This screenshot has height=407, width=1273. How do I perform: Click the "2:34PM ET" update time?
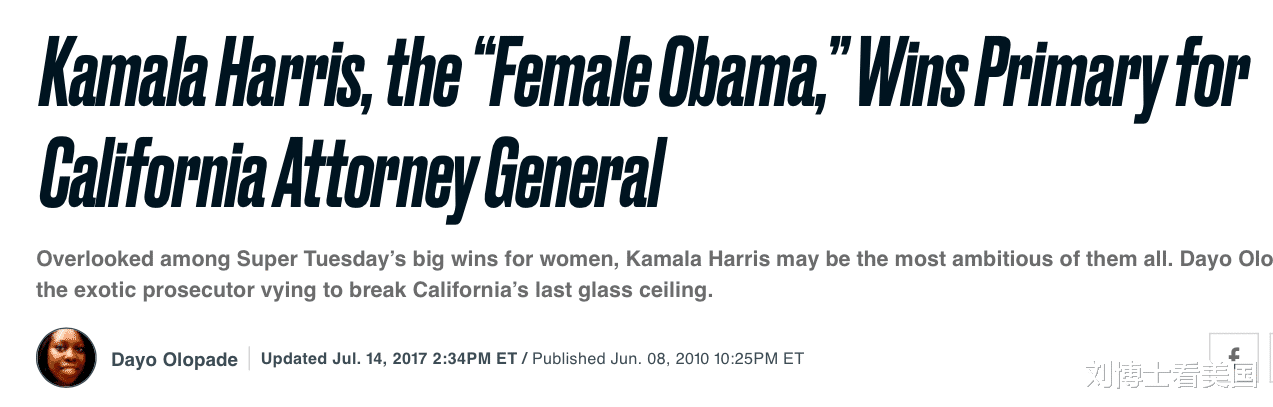pos(476,358)
